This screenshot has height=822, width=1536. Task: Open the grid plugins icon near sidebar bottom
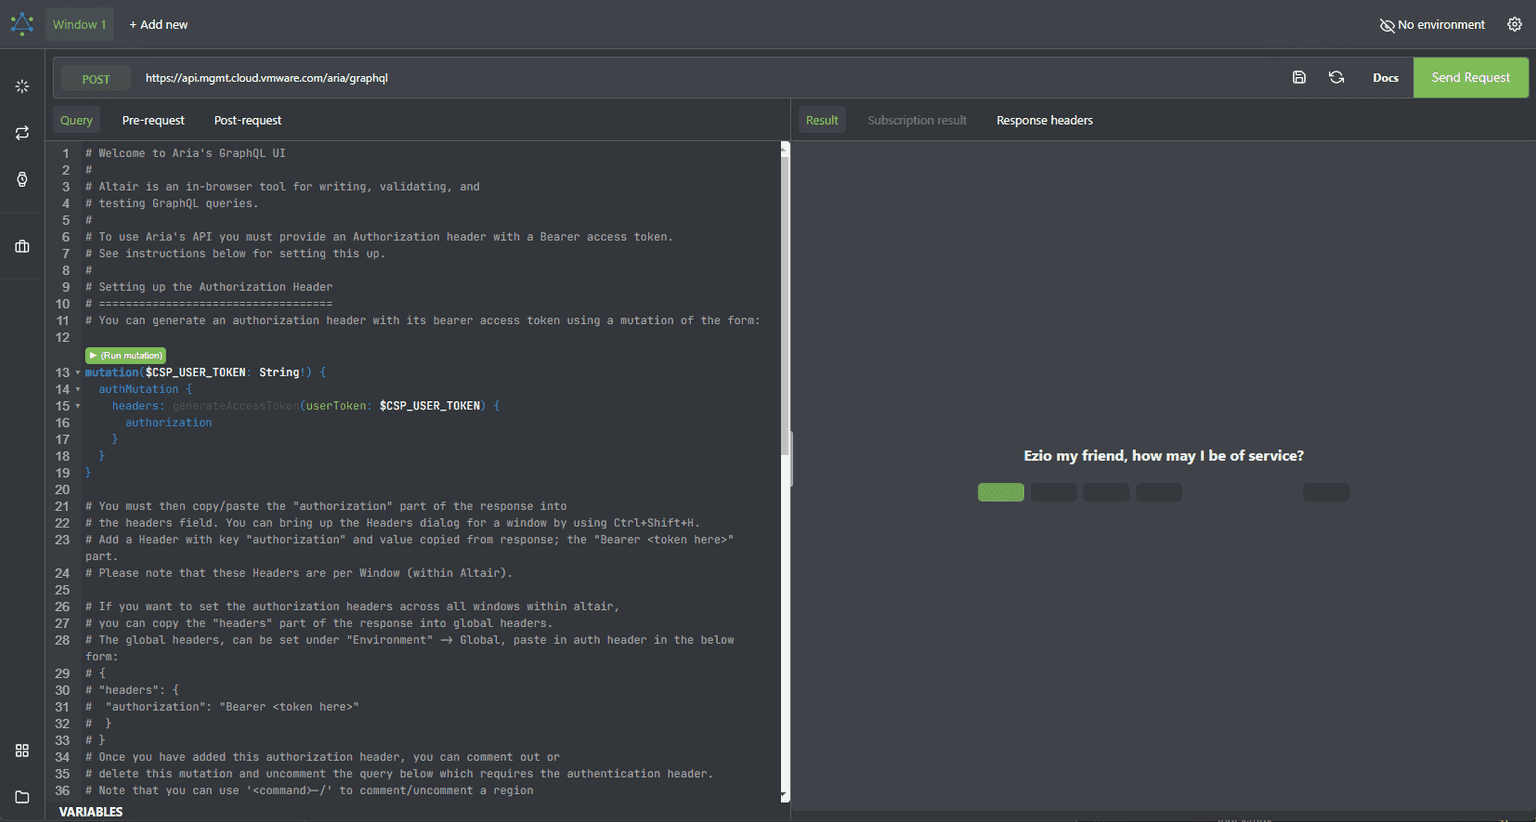coord(21,750)
